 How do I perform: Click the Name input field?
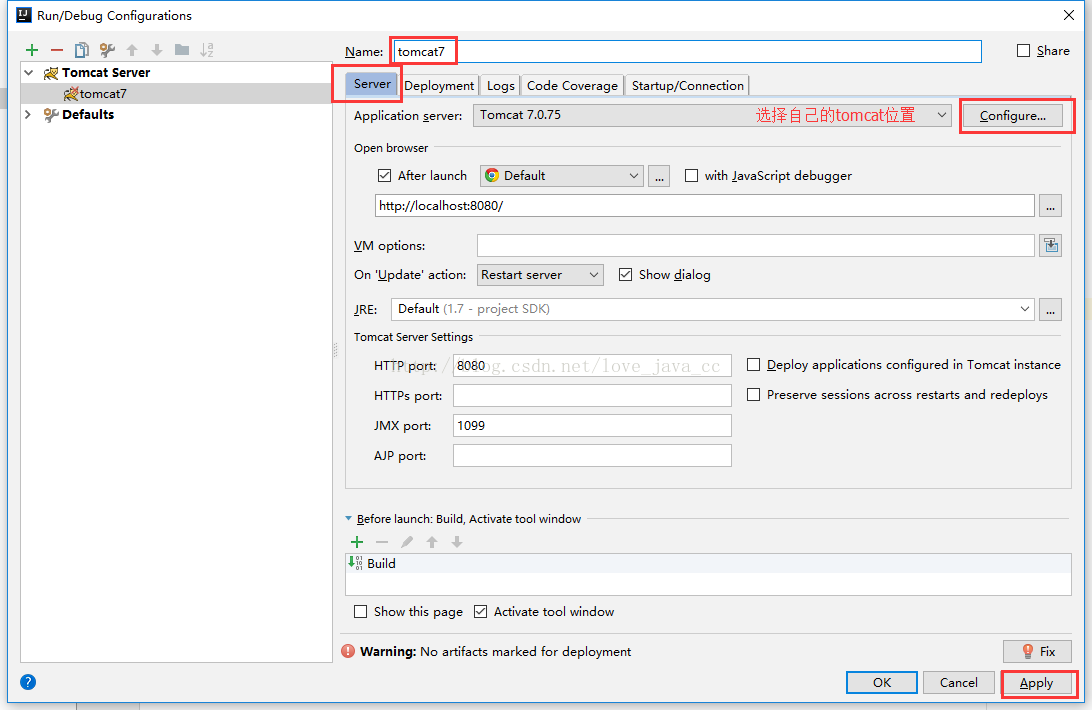tap(687, 51)
